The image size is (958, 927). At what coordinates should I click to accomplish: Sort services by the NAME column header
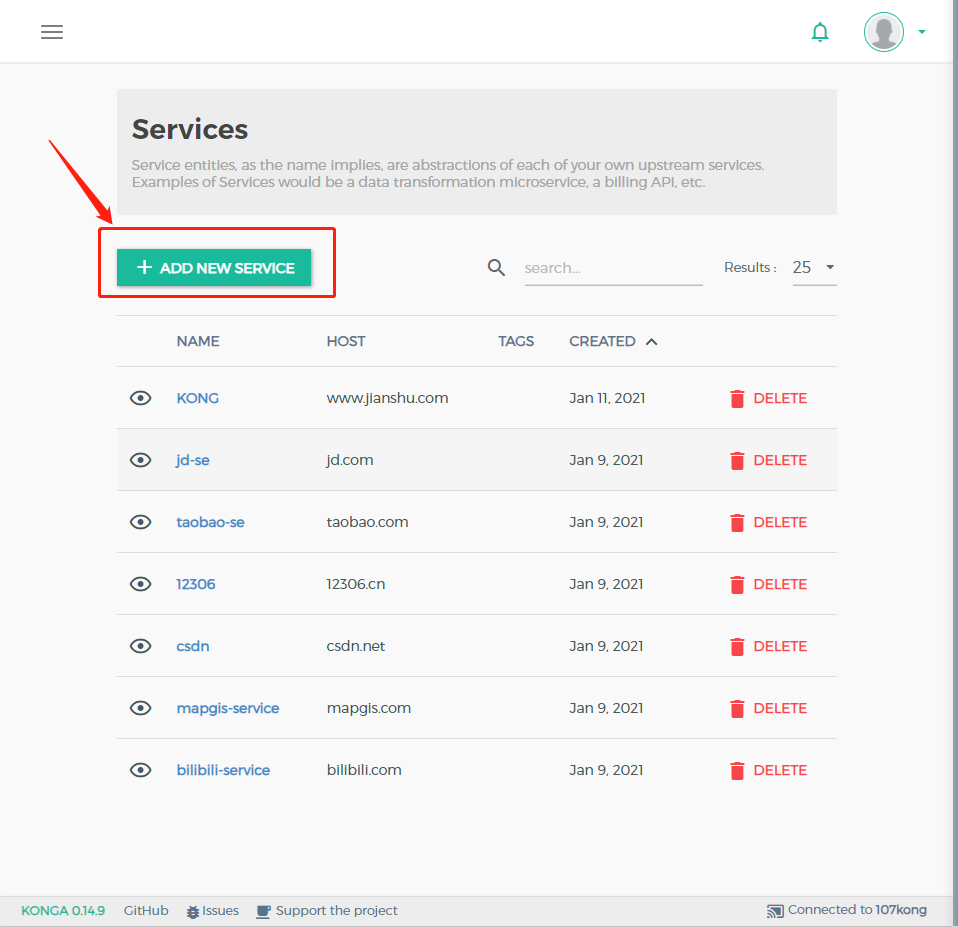click(197, 341)
